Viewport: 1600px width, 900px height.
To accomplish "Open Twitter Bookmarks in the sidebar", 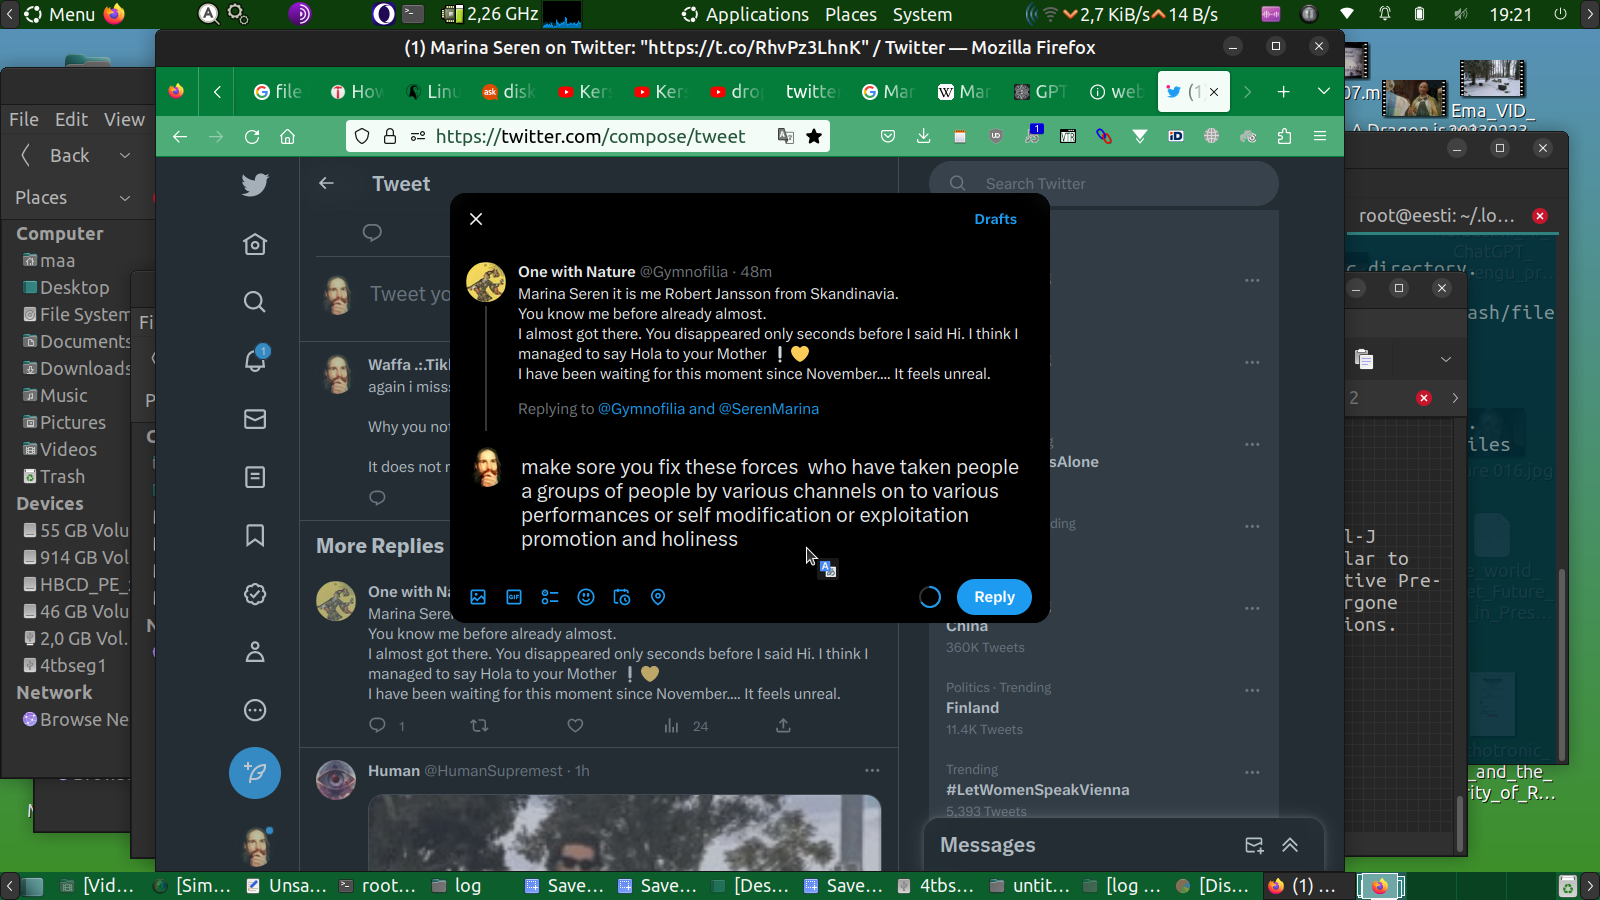I will pyautogui.click(x=255, y=535).
